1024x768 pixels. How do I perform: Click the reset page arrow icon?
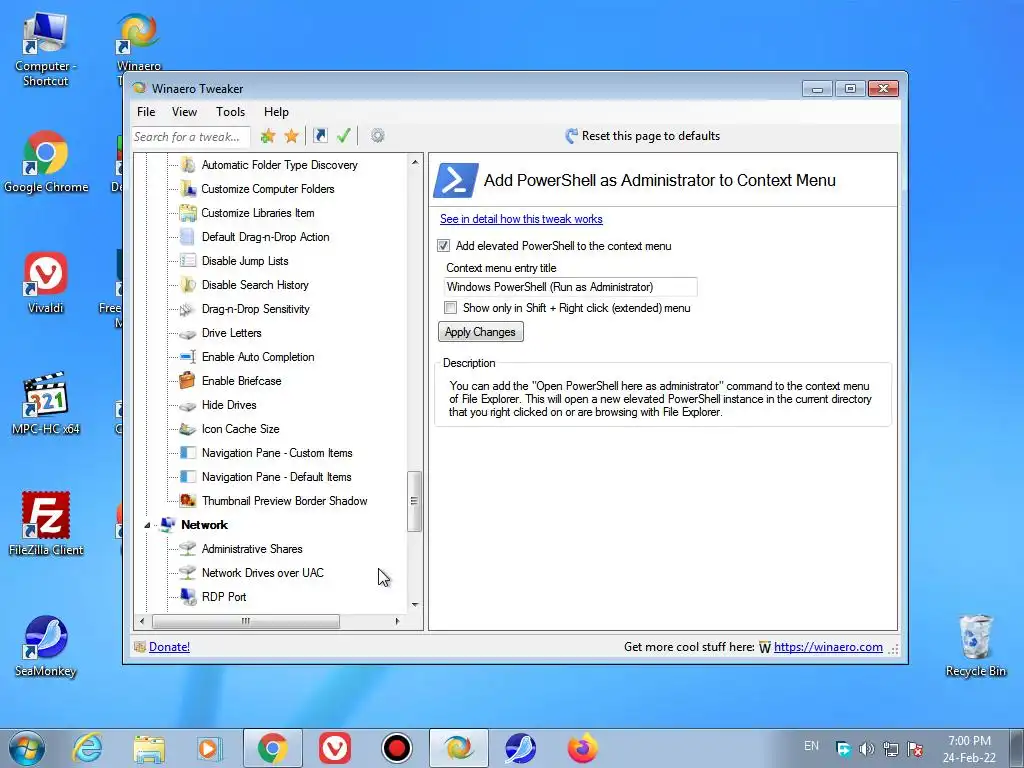[571, 136]
